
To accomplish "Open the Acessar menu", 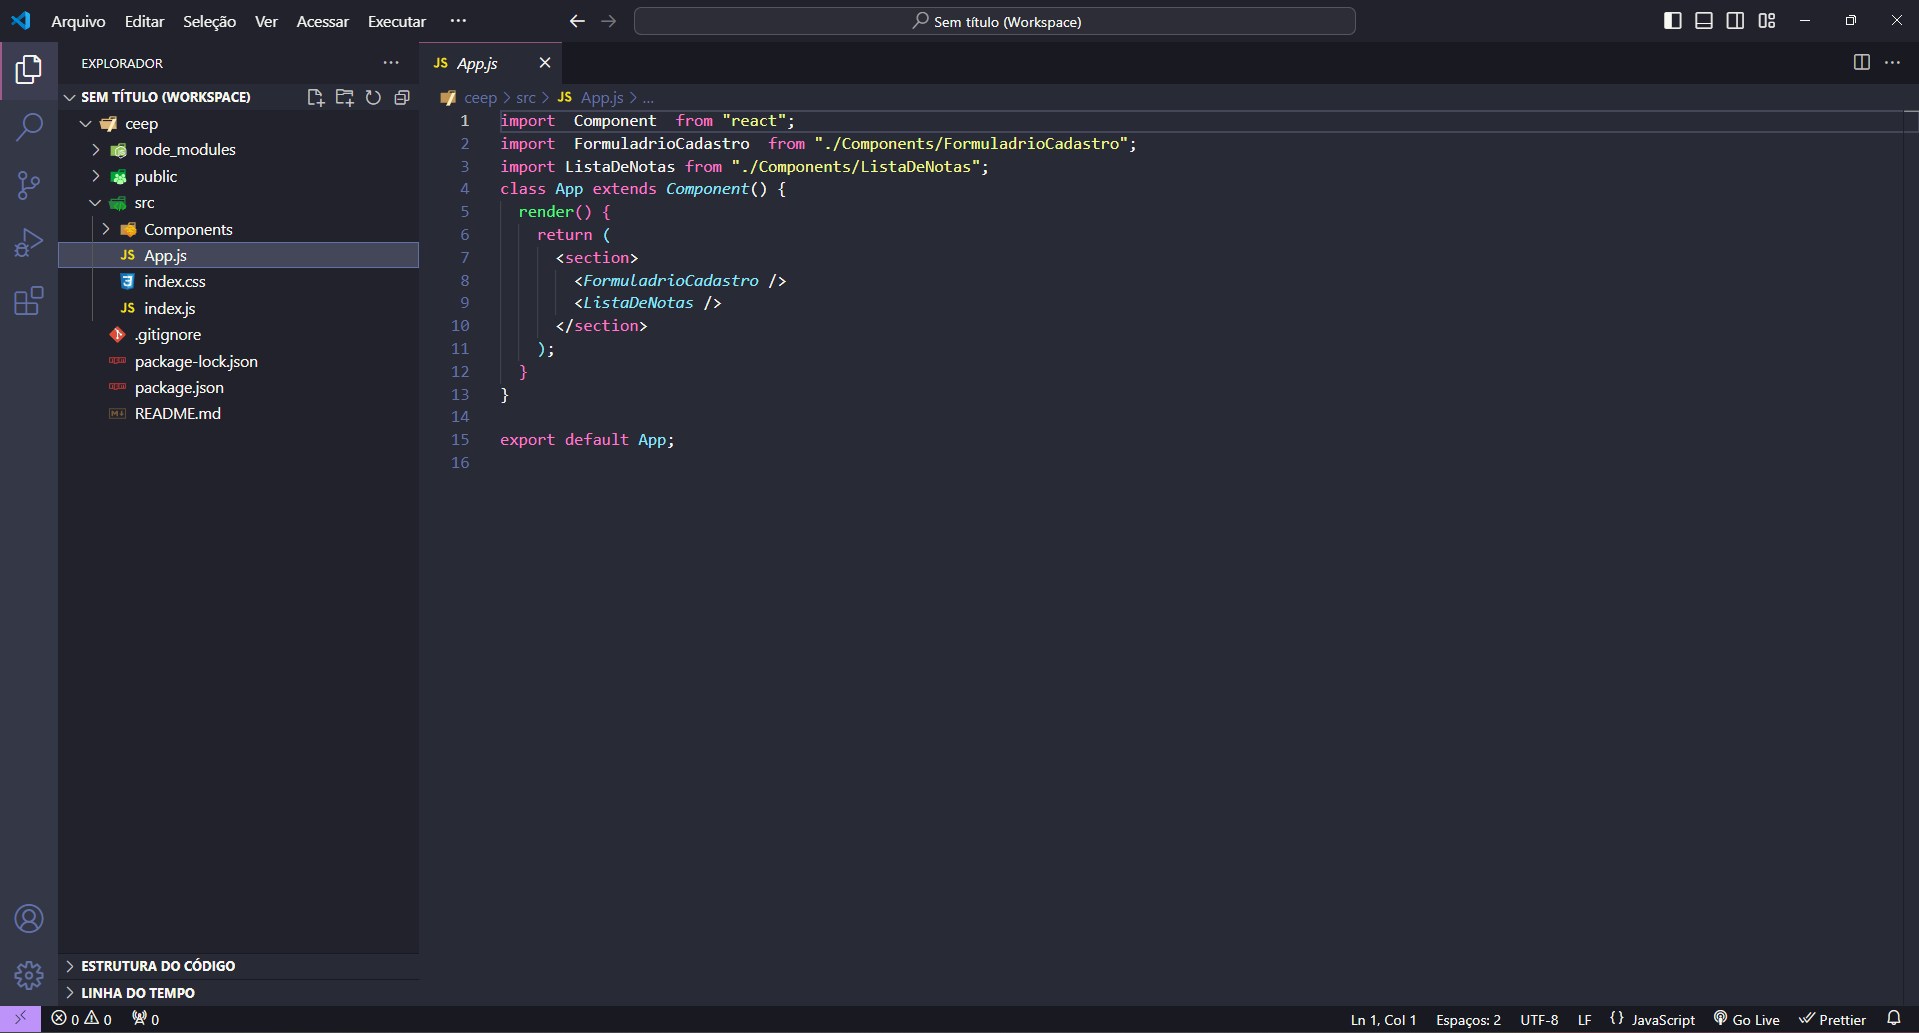I will 322,21.
